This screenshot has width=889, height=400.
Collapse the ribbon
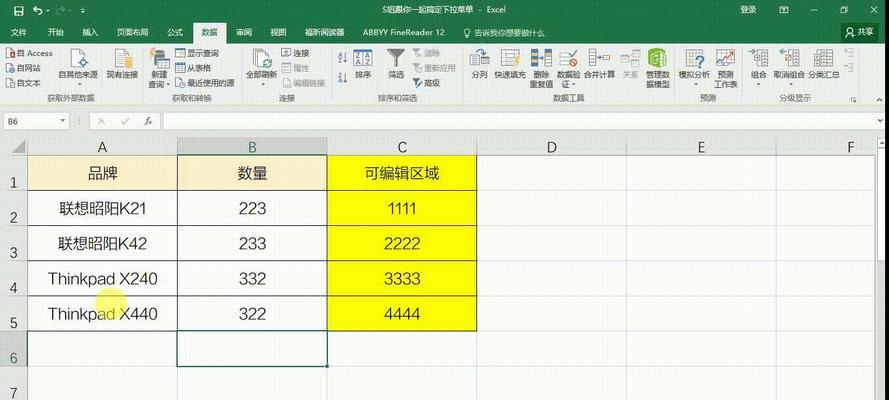click(x=880, y=100)
